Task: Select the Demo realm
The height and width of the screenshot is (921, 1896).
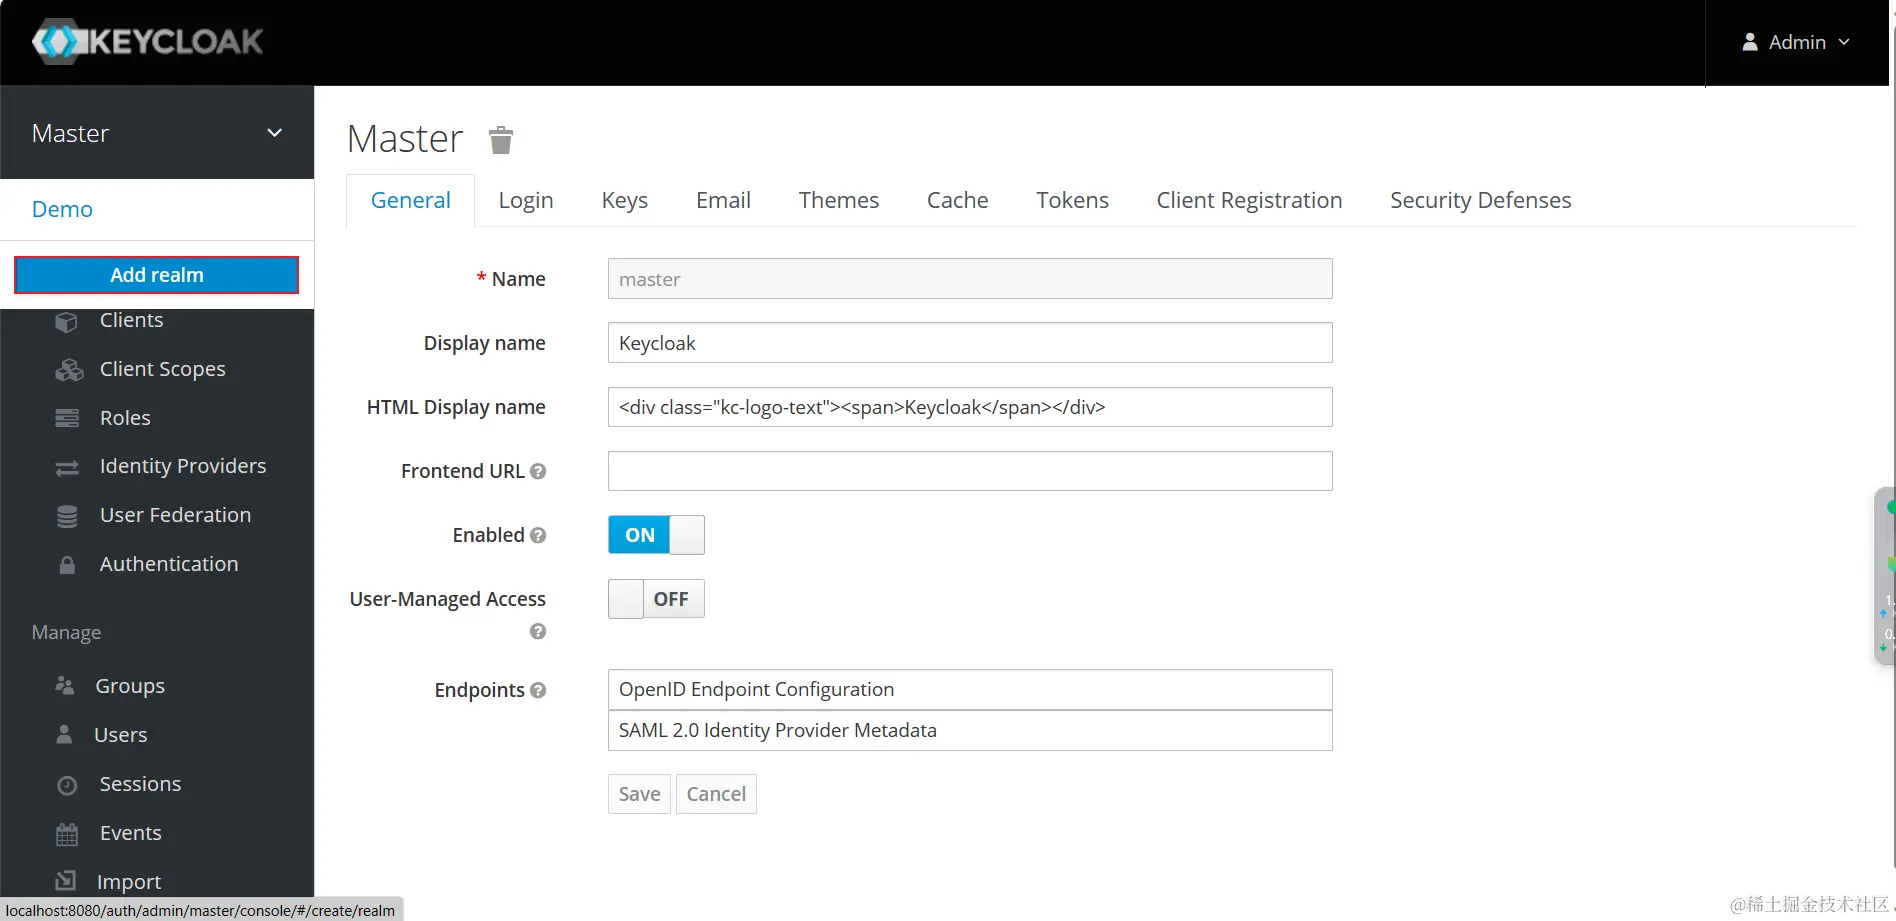Action: (x=62, y=209)
